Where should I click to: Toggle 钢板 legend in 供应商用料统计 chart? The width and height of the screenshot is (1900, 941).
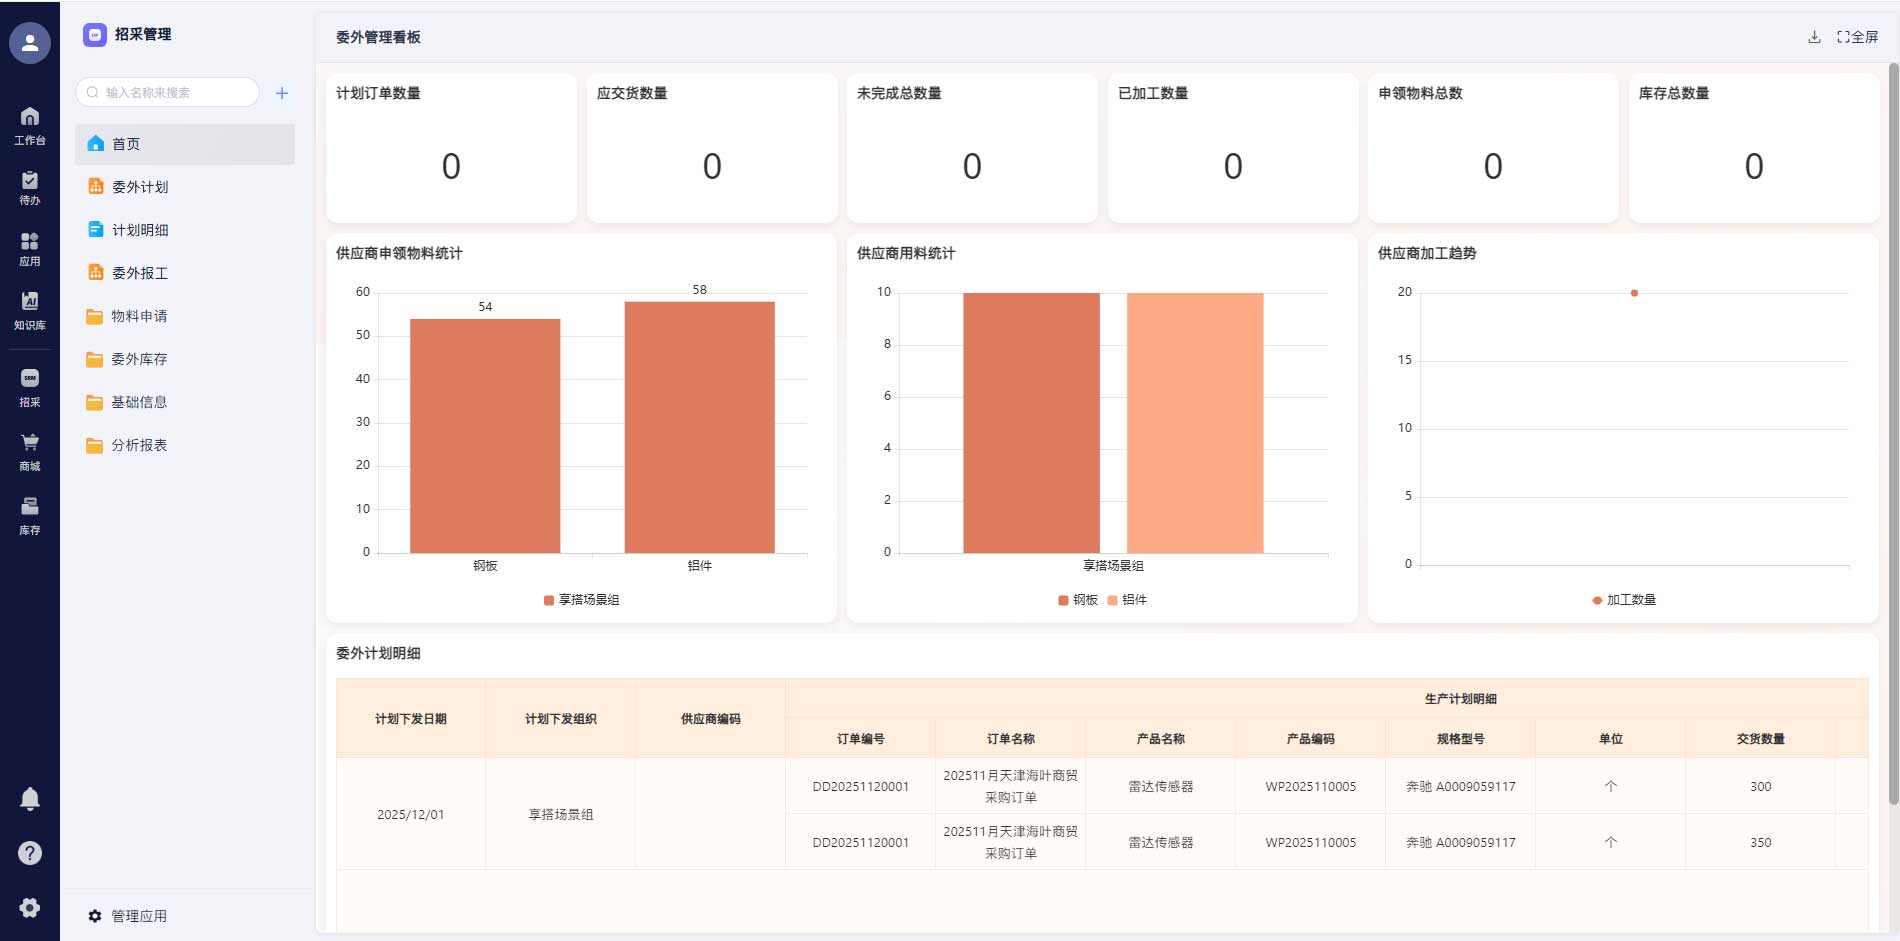1077,600
